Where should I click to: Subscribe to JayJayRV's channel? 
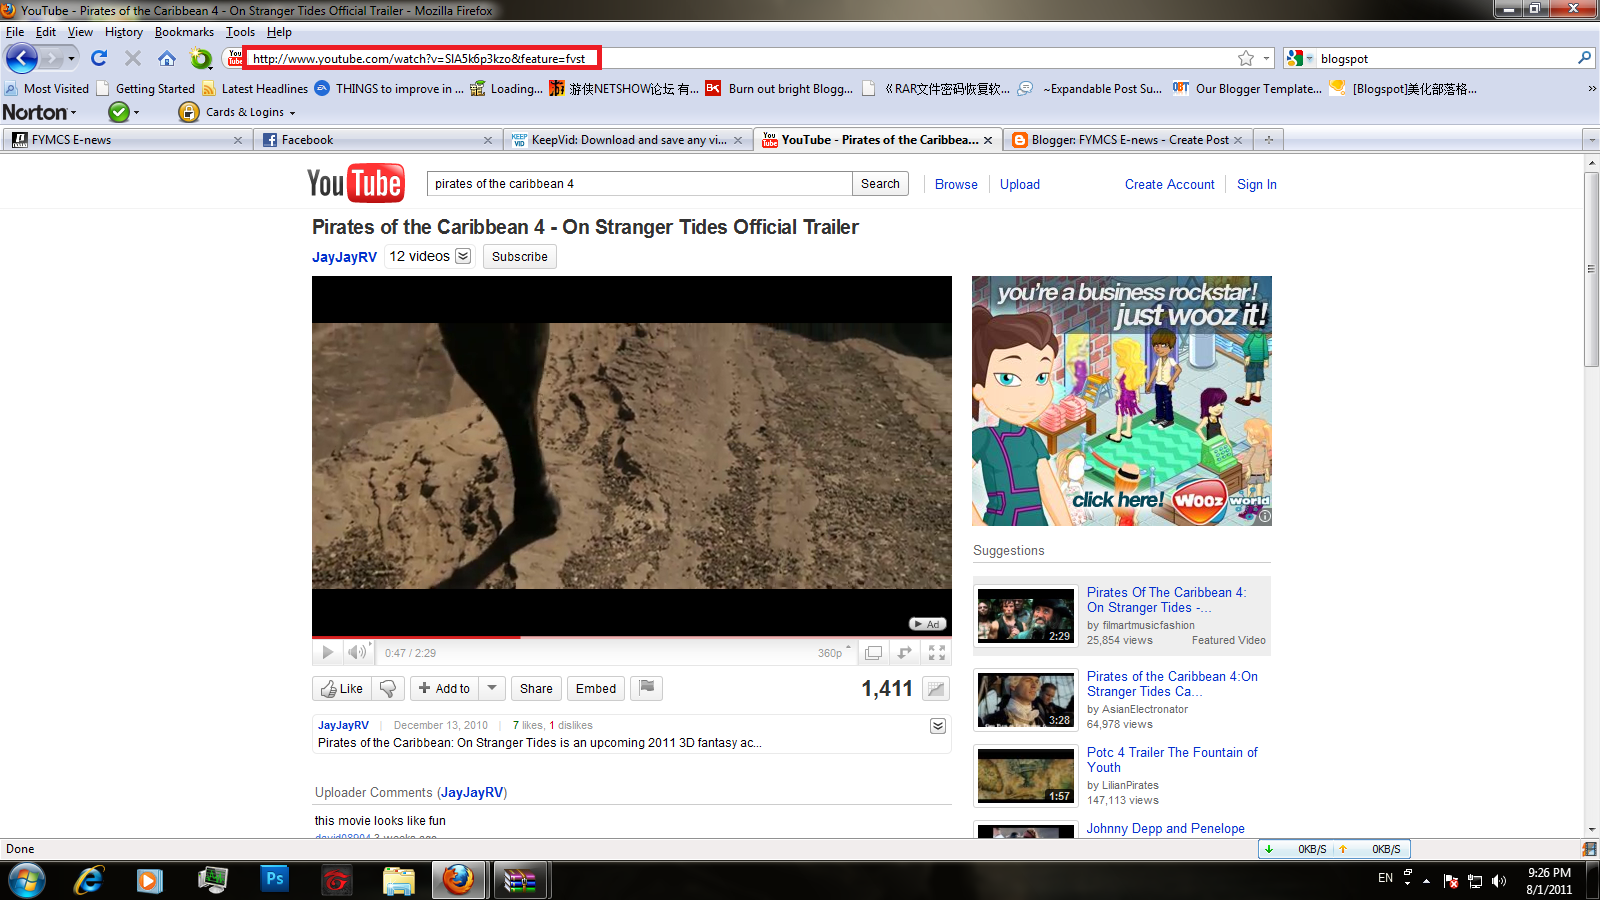pos(520,257)
